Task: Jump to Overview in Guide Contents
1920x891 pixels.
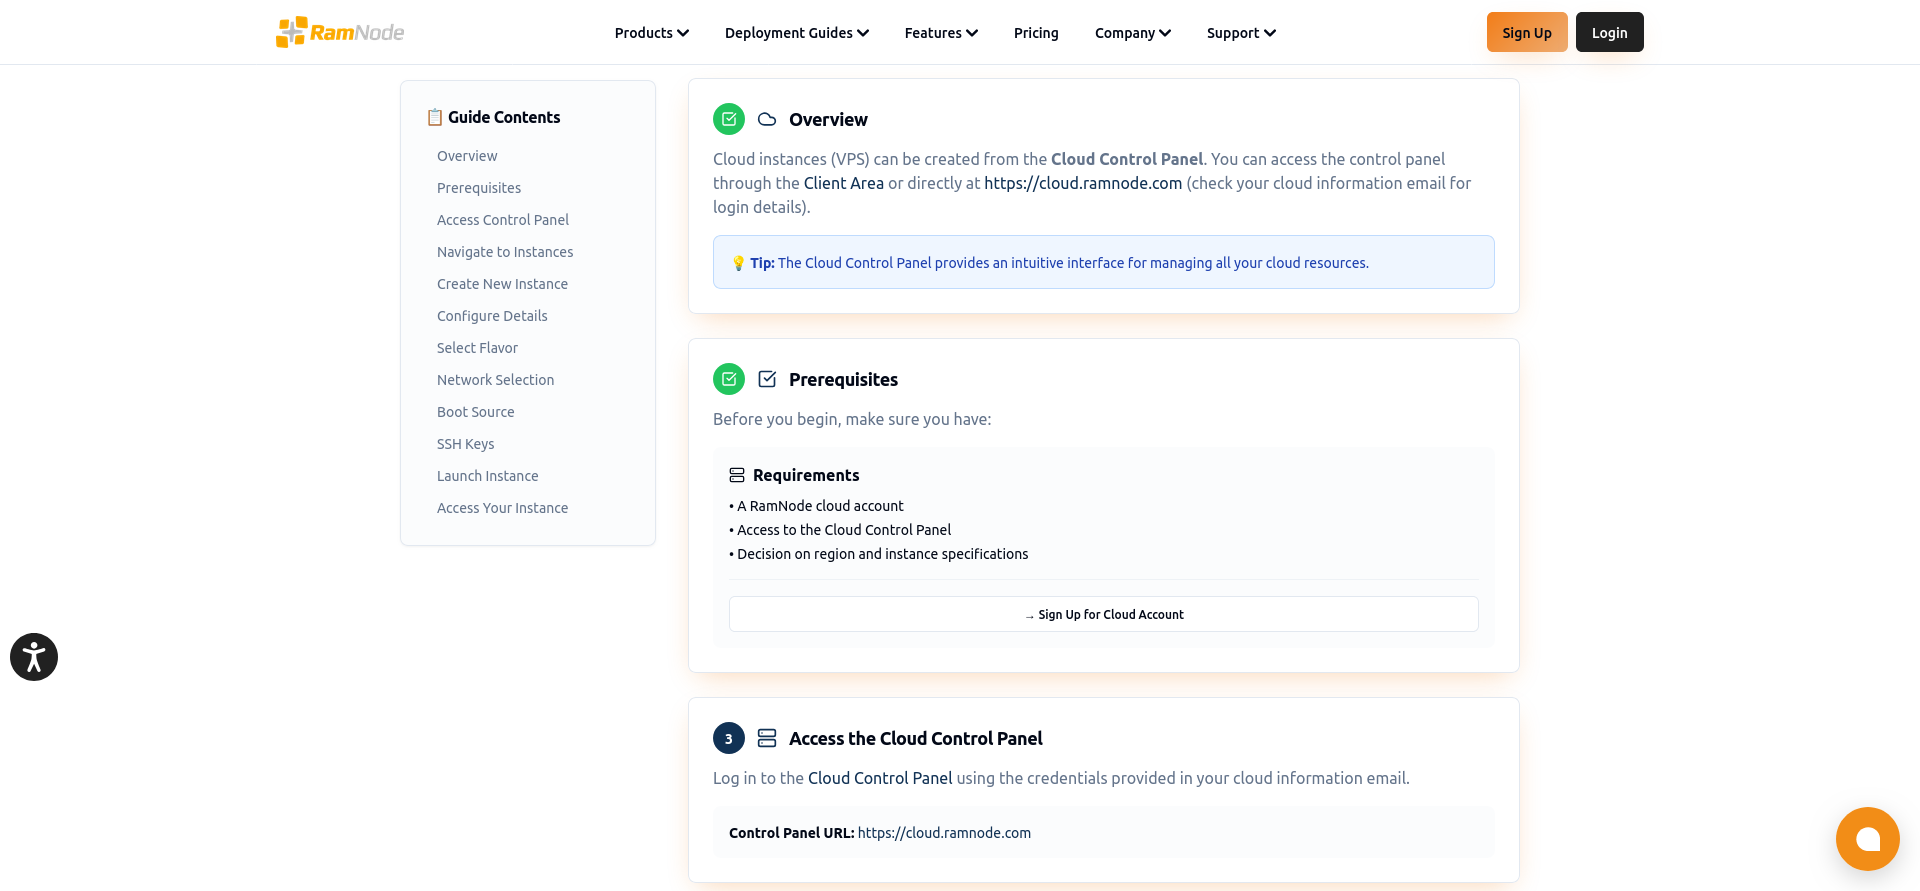Action: 467,156
